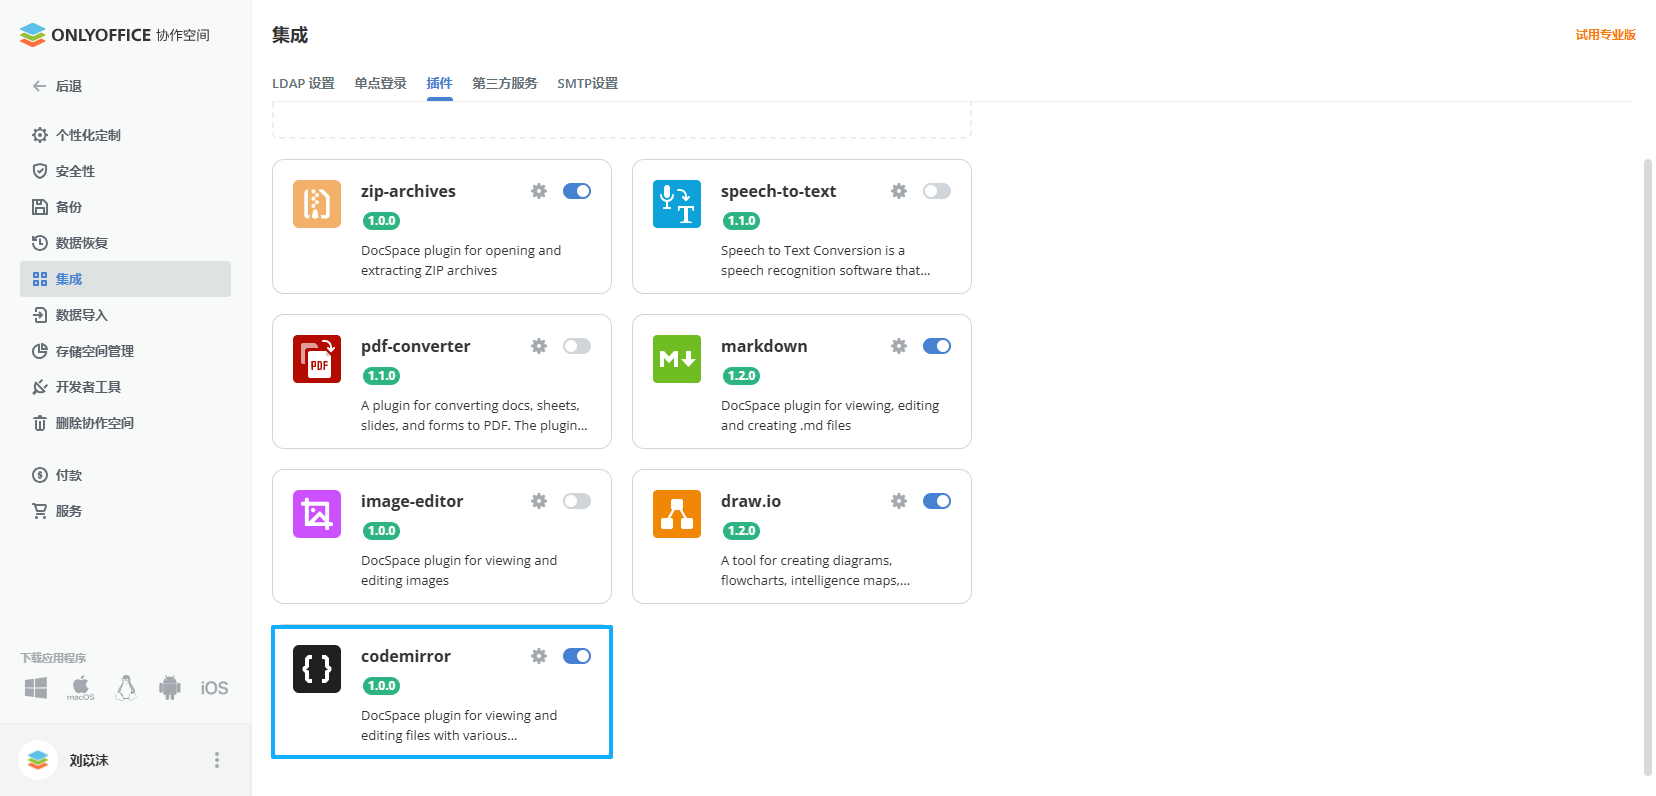The height and width of the screenshot is (796, 1656).
Task: Click the Linux app download icon
Action: [126, 688]
